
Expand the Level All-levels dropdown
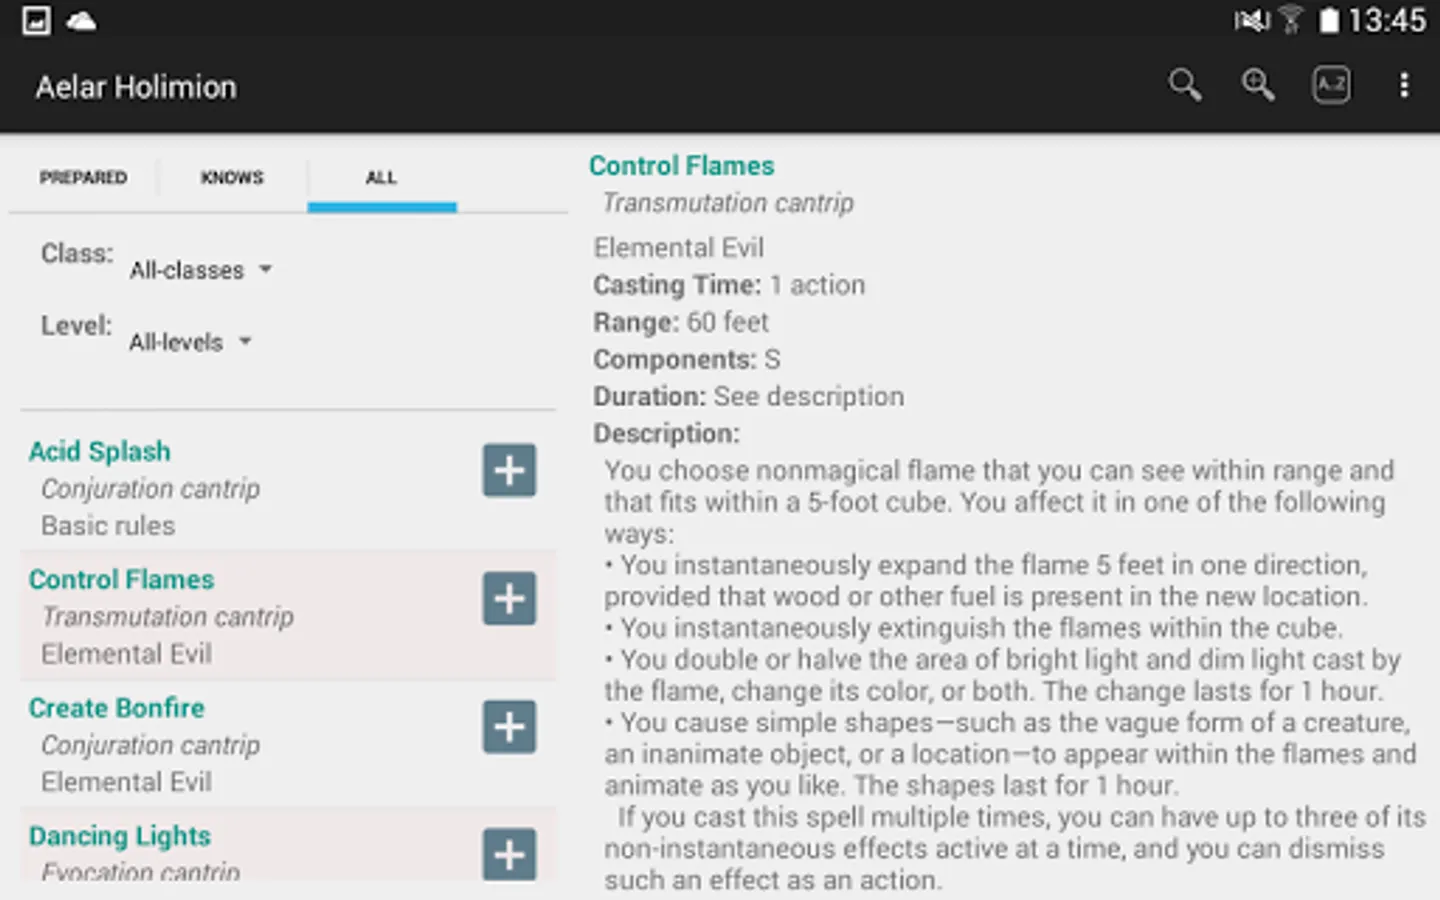[x=190, y=342]
